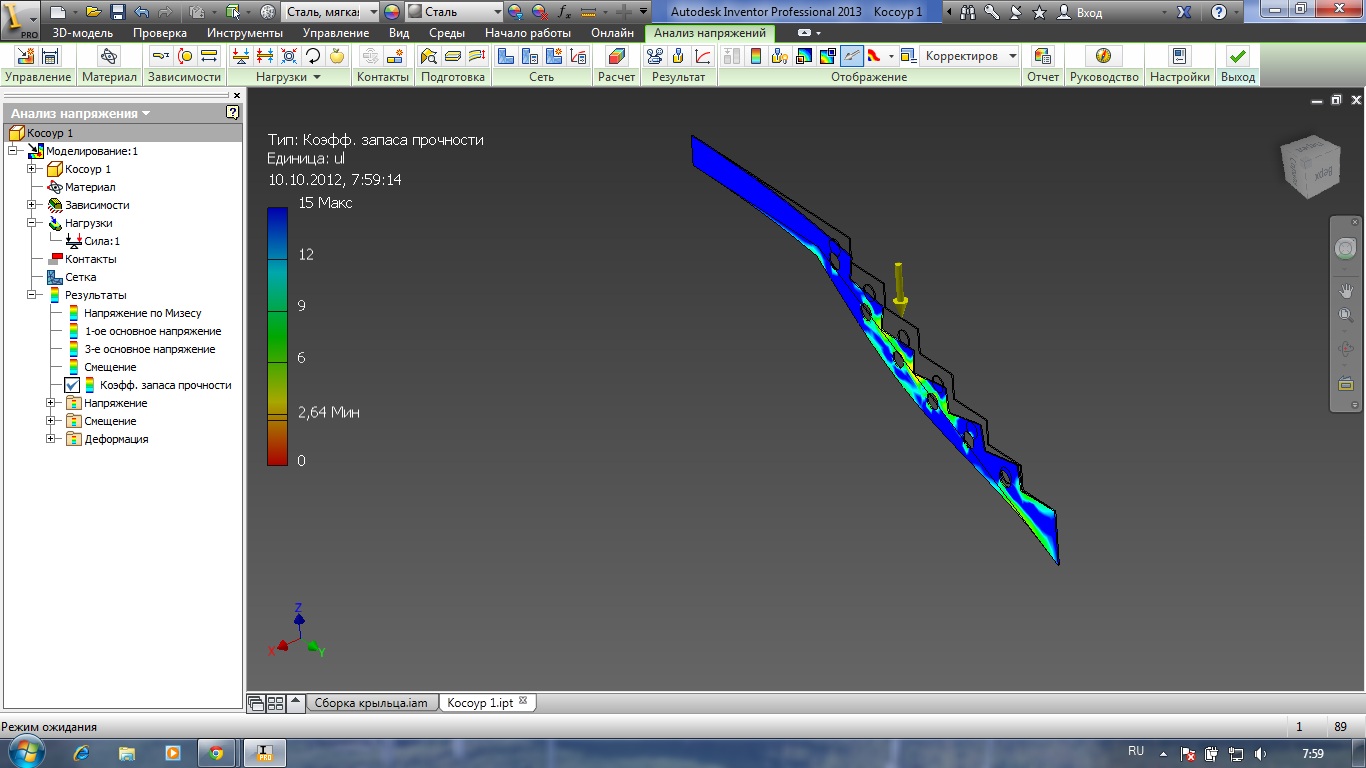This screenshot has width=1366, height=768.
Task: Expand the Деформация results folder
Action: pos(51,439)
